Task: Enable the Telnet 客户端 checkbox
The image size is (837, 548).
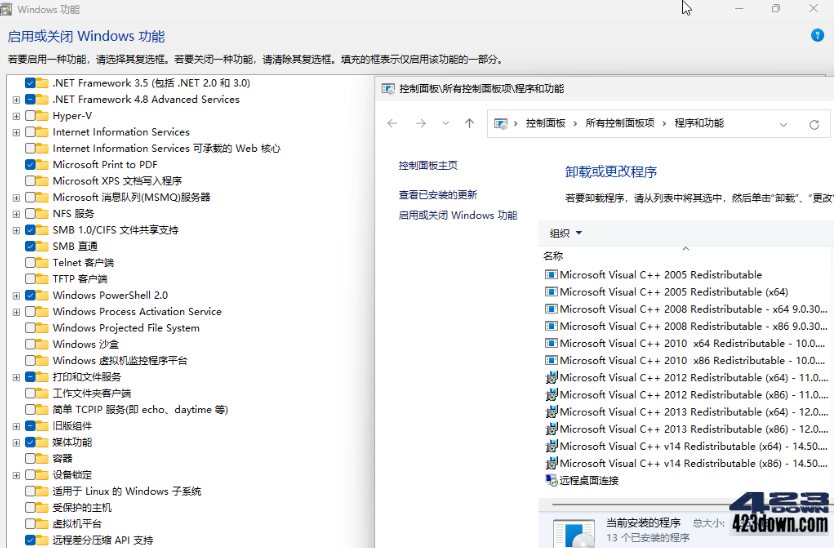Action: 30,263
